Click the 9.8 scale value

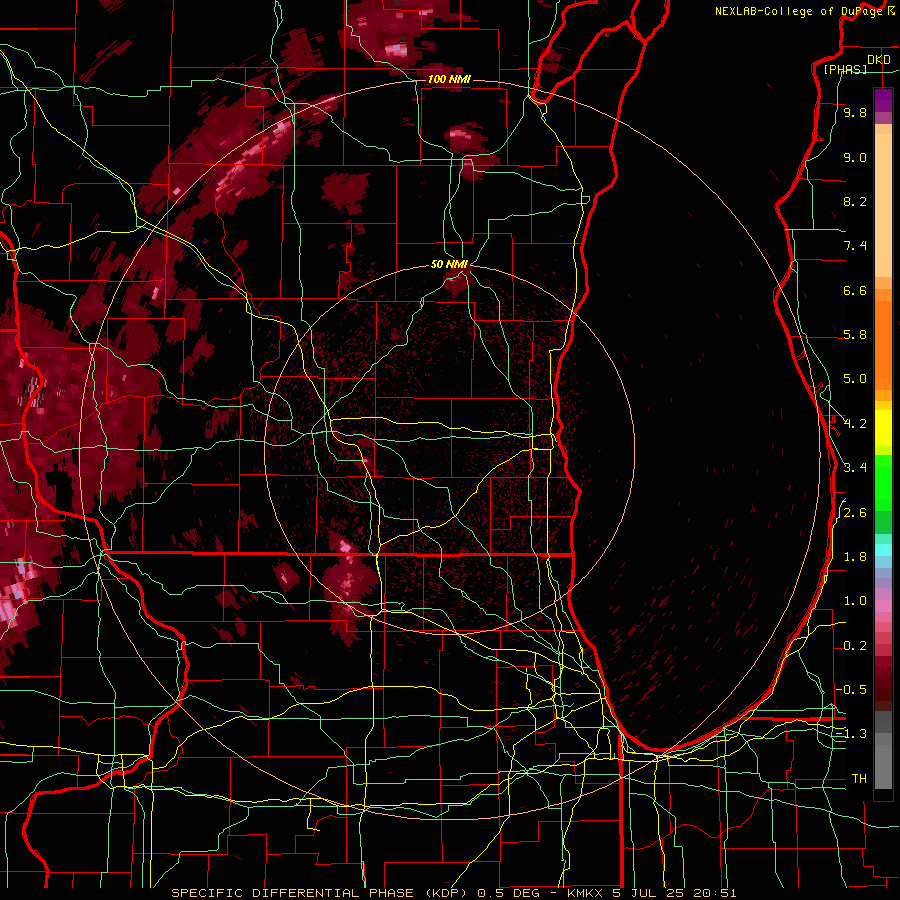[x=855, y=112]
